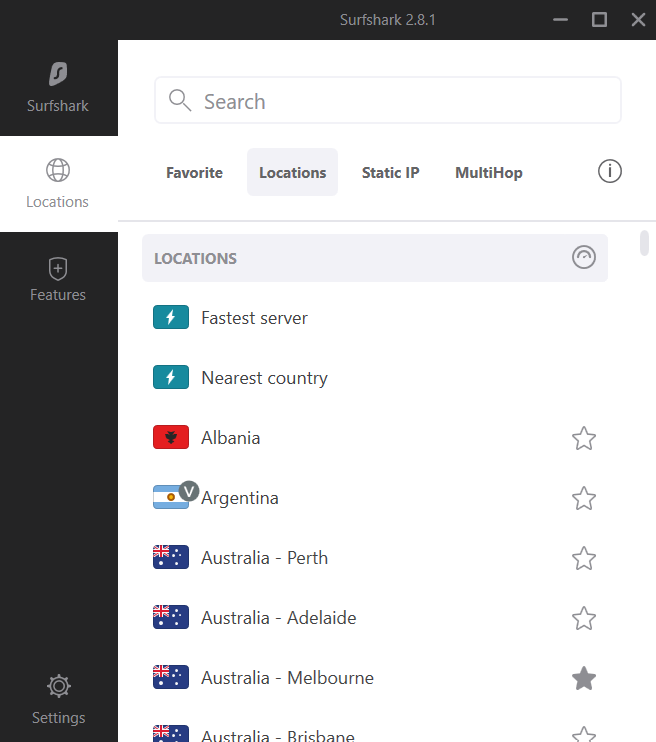Image resolution: width=656 pixels, height=742 pixels.
Task: Click the locations list scrollbar
Action: [644, 243]
